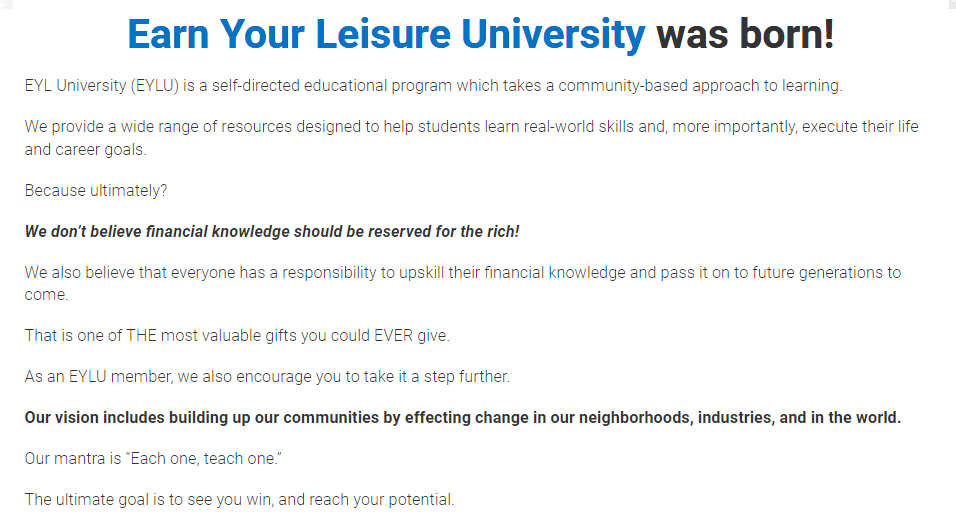Click the "was born!" heading text
The width and height of the screenshot is (956, 520).
744,35
